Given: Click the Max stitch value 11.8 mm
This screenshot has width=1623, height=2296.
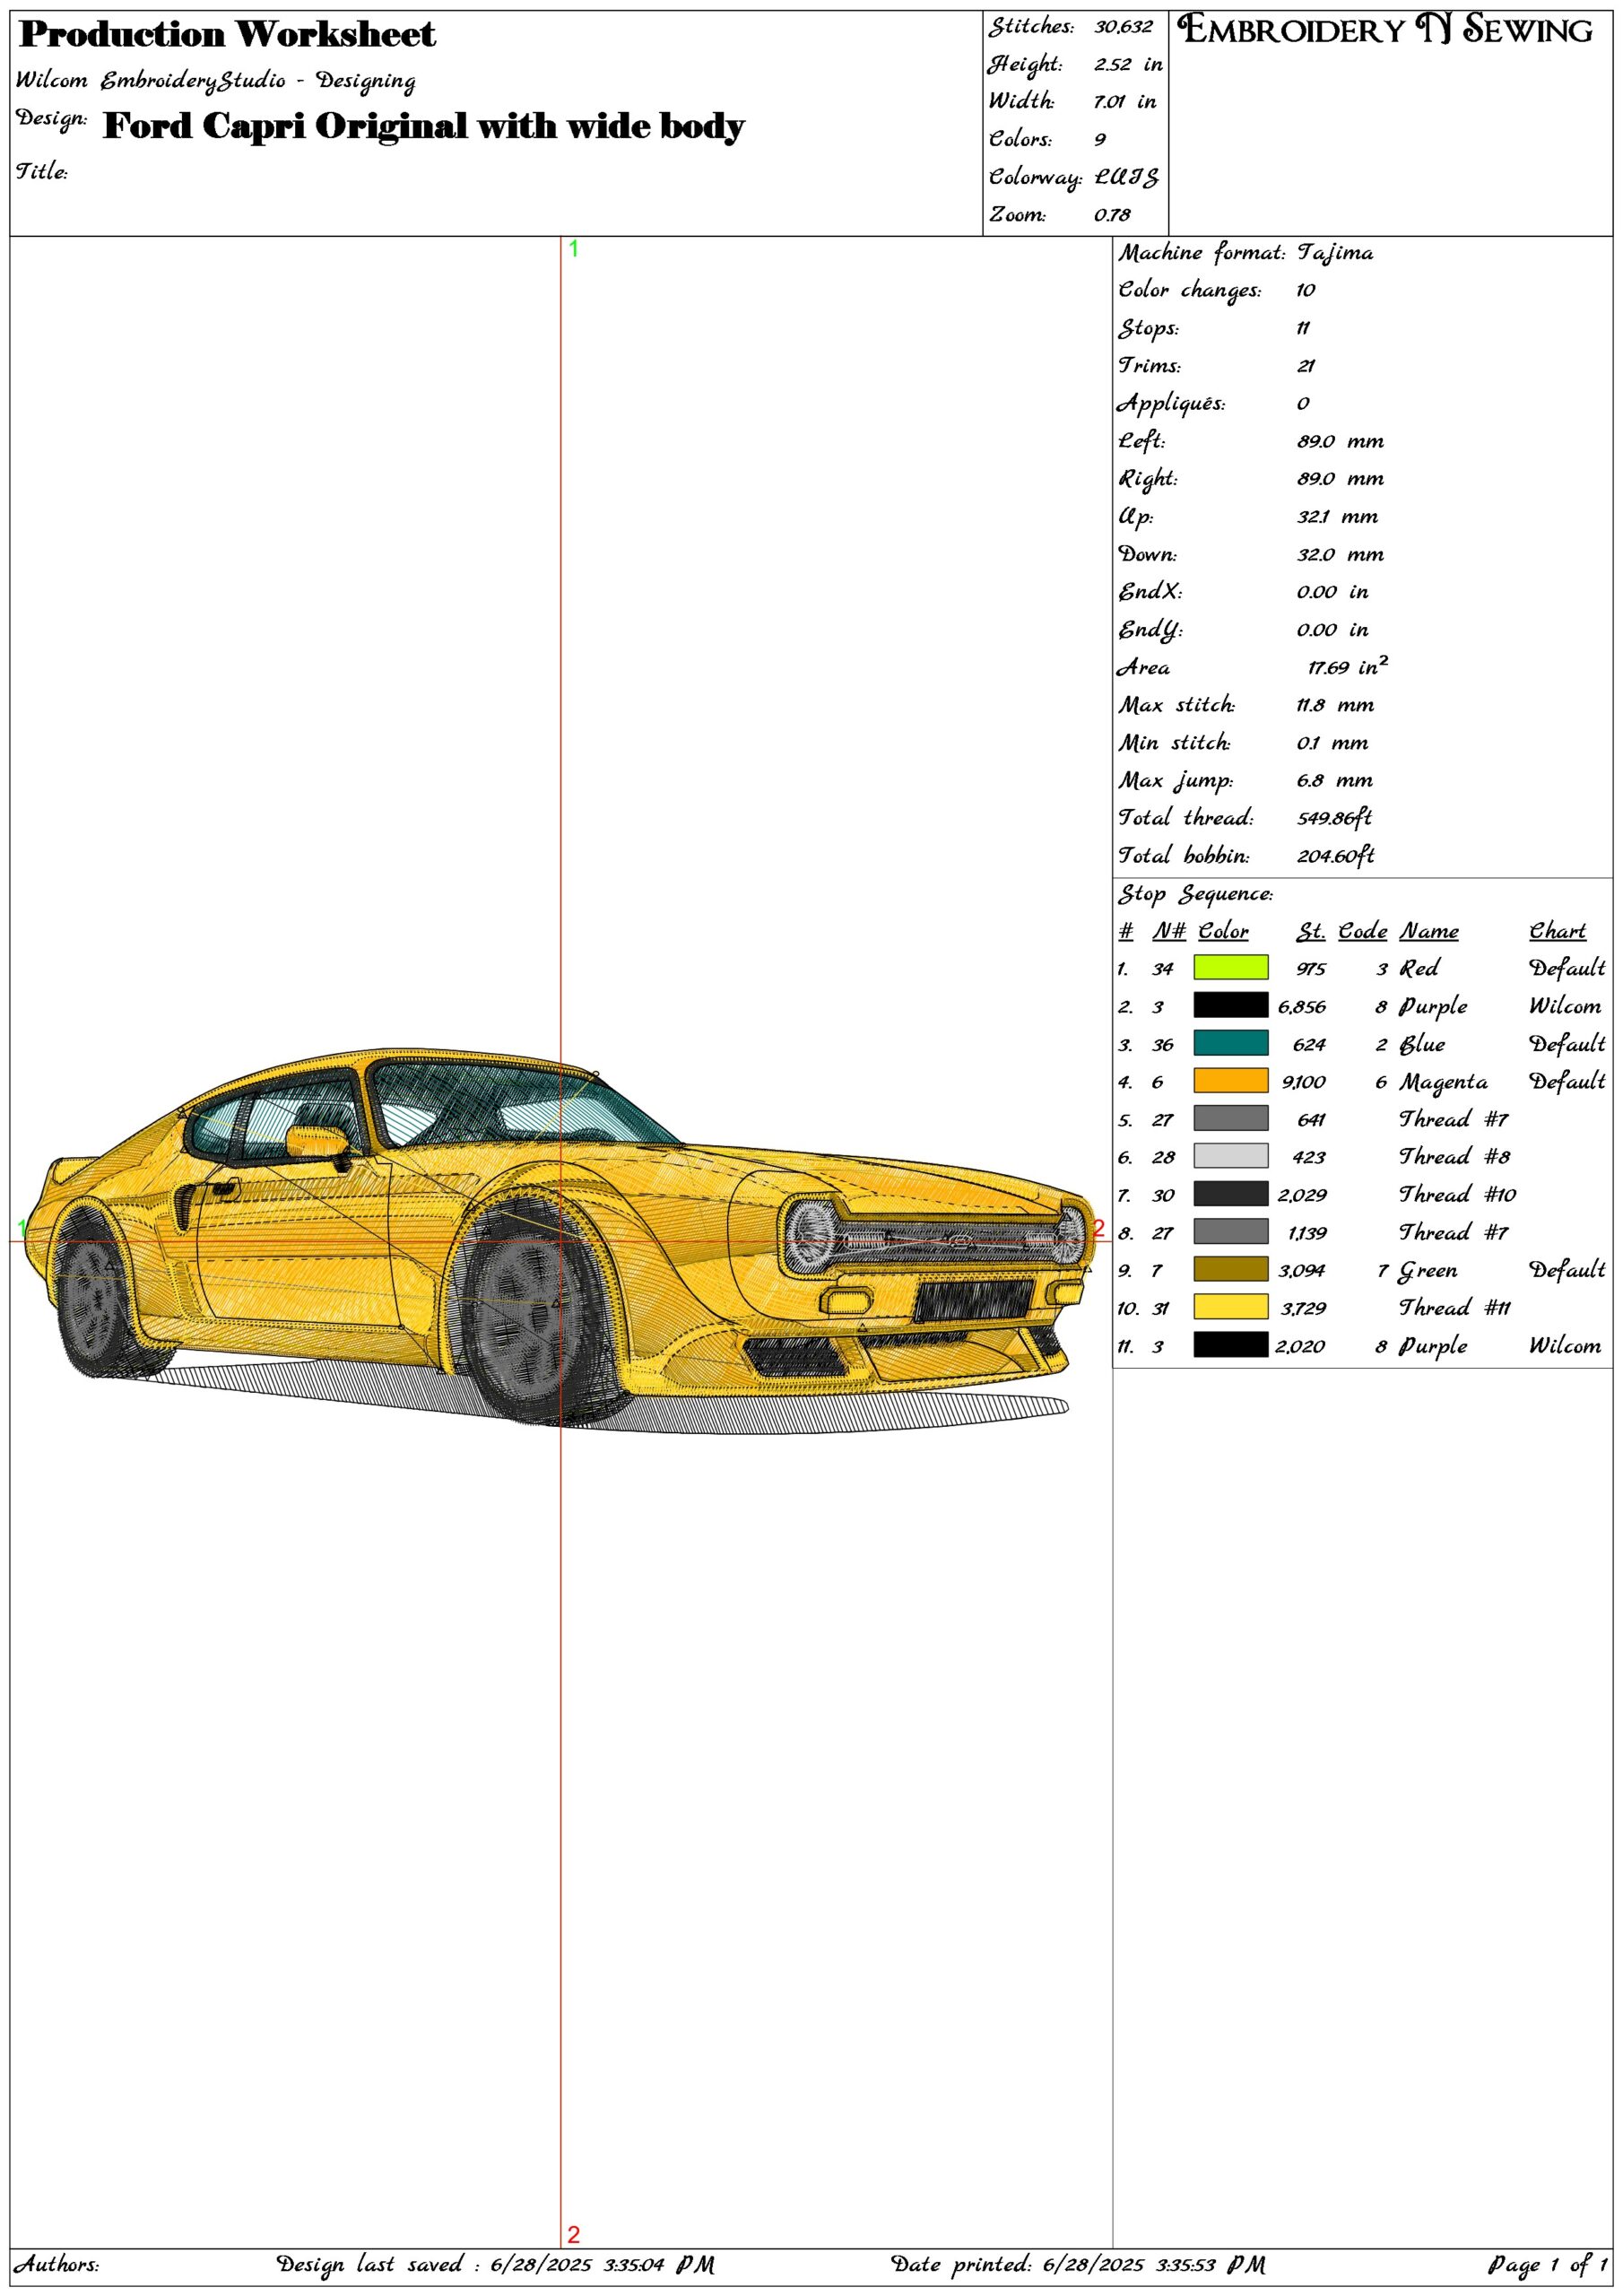Looking at the screenshot, I should 1336,705.
